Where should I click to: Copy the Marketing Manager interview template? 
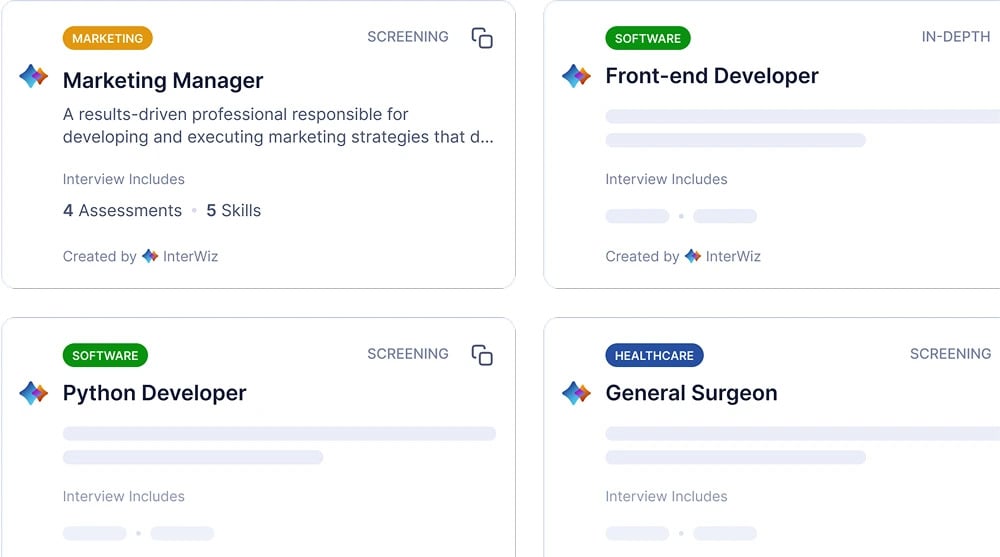482,38
